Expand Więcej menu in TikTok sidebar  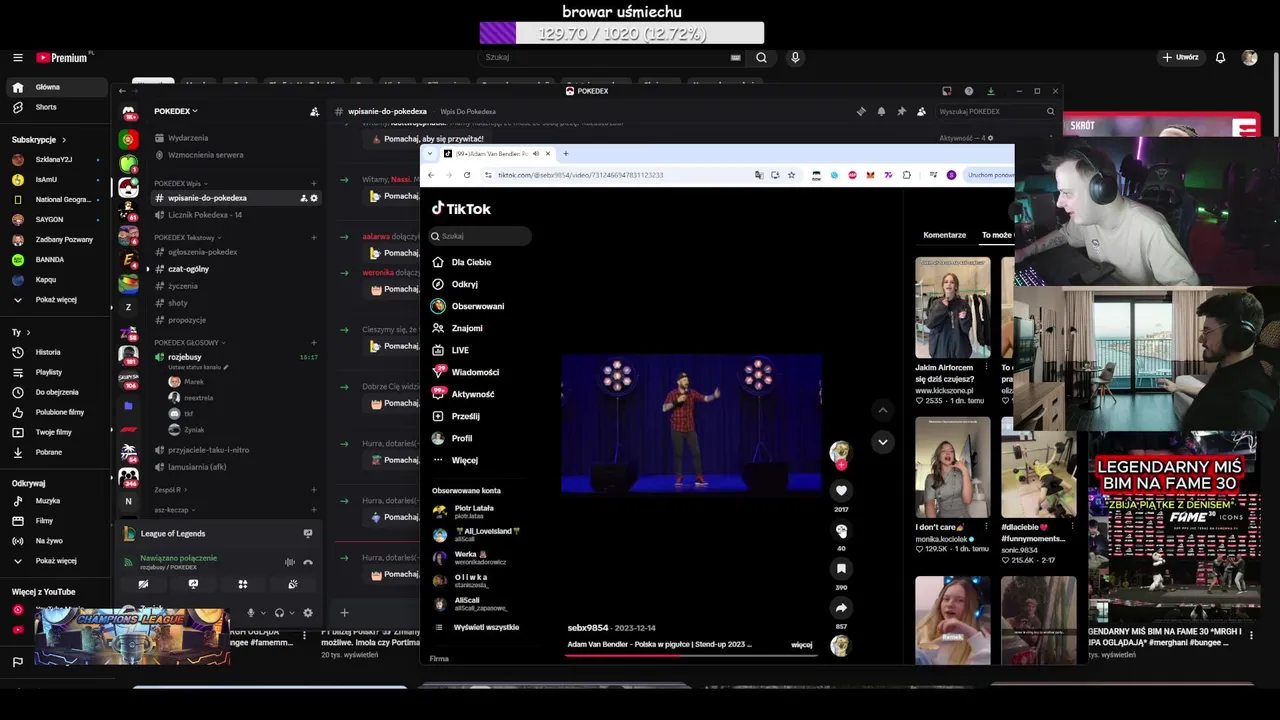tap(455, 460)
